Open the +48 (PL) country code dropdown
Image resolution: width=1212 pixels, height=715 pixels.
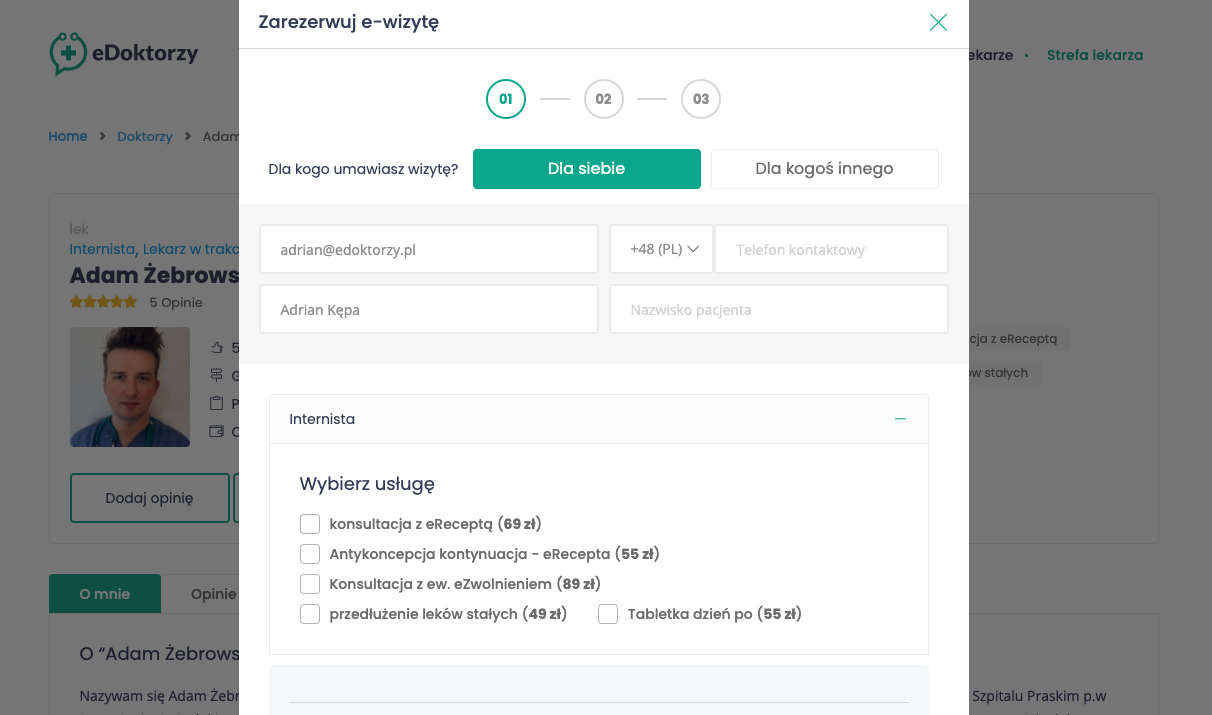(x=662, y=250)
